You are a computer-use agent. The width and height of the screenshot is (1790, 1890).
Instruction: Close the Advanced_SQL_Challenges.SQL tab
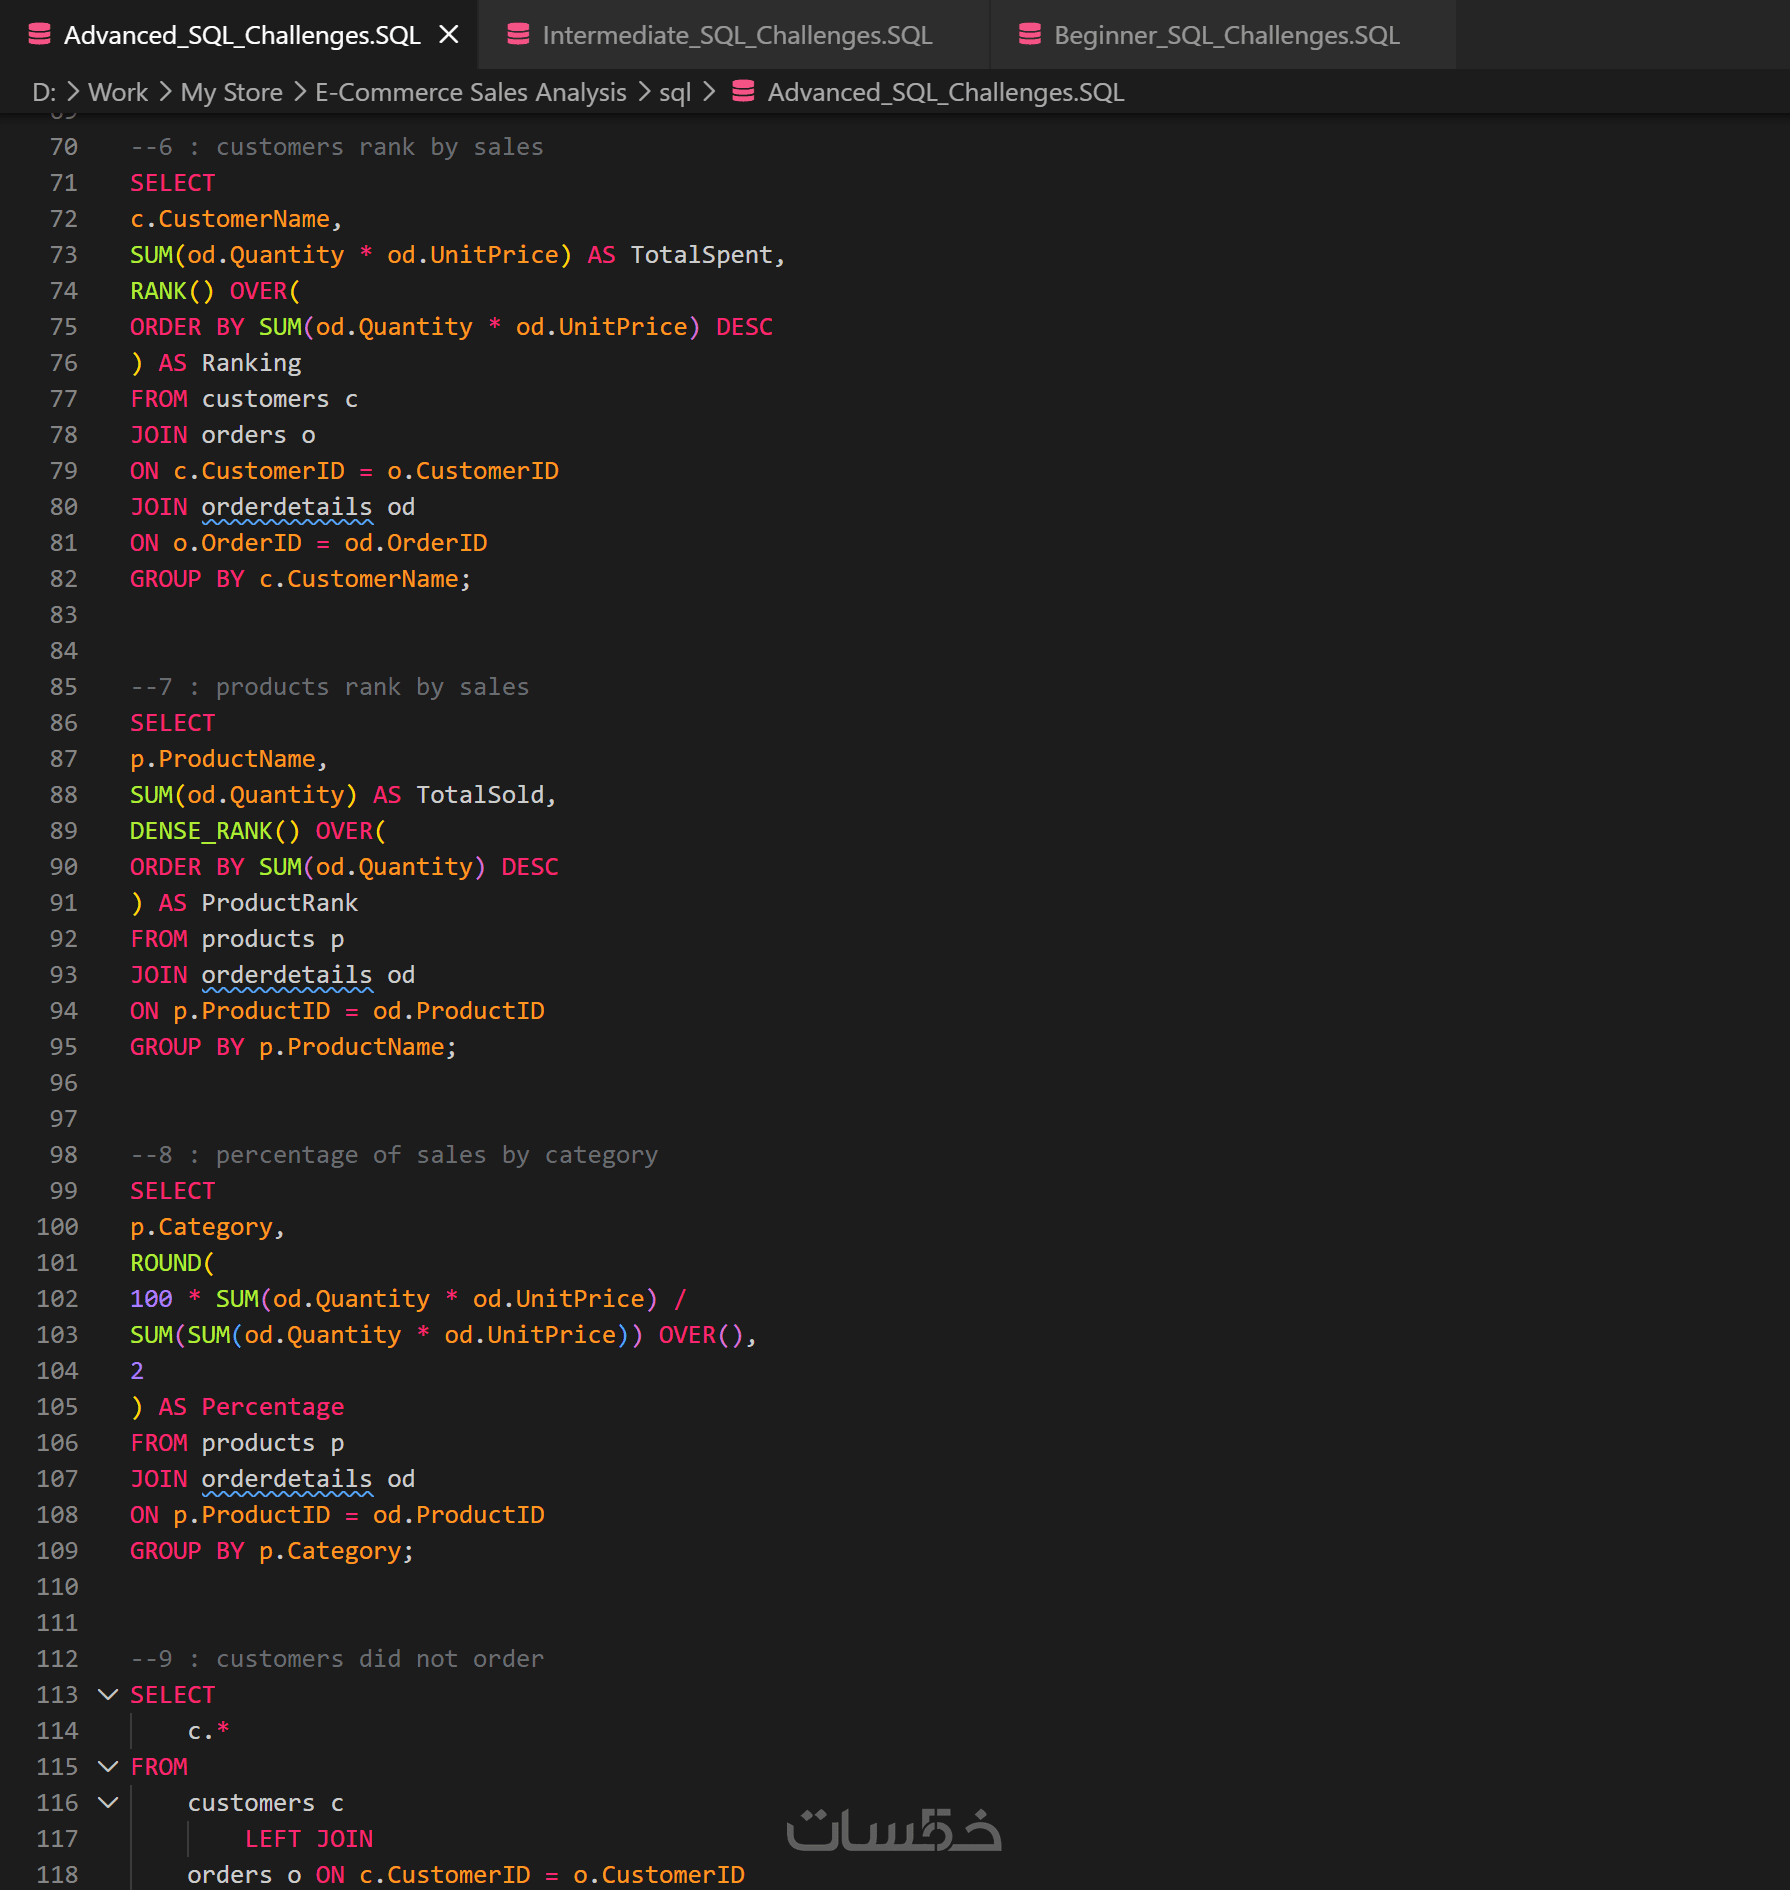[x=449, y=35]
